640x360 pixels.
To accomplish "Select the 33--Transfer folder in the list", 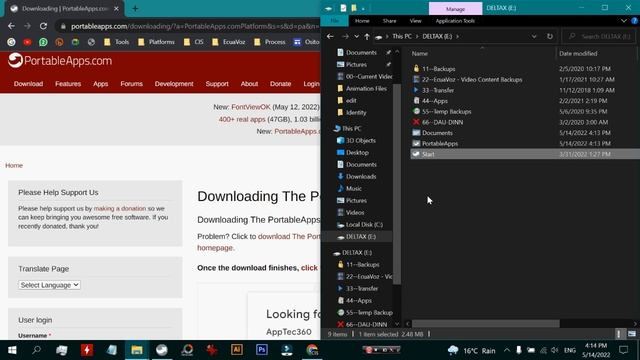I will pos(438,90).
